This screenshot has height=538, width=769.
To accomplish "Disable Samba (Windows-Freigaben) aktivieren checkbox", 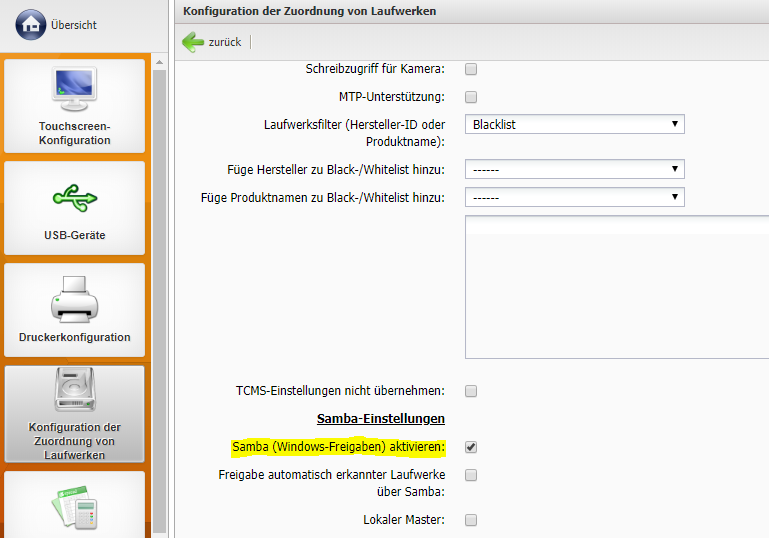I will [471, 447].
